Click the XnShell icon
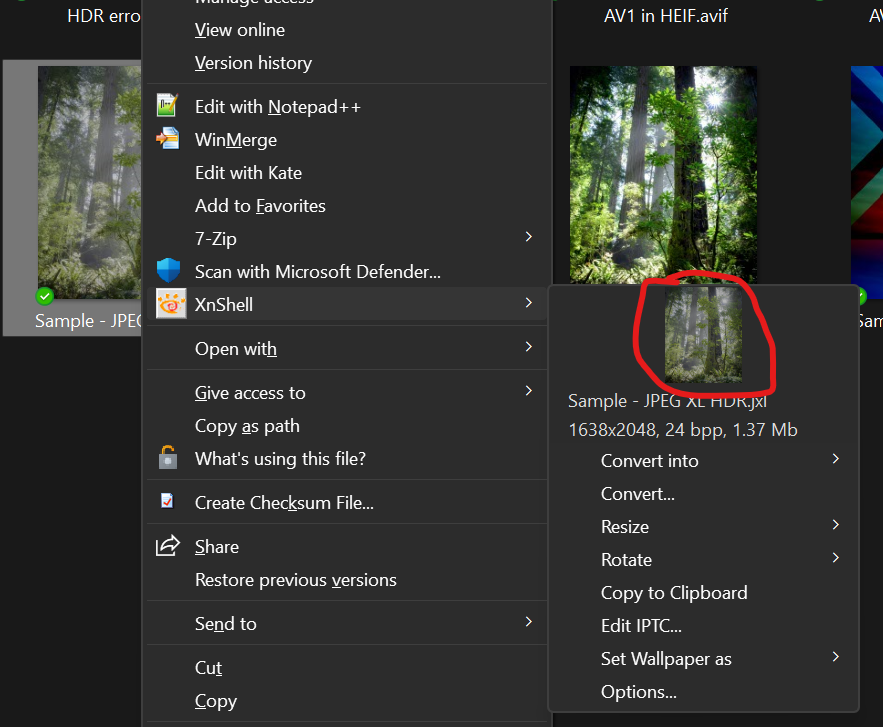Screen dimensions: 883x727 171,304
